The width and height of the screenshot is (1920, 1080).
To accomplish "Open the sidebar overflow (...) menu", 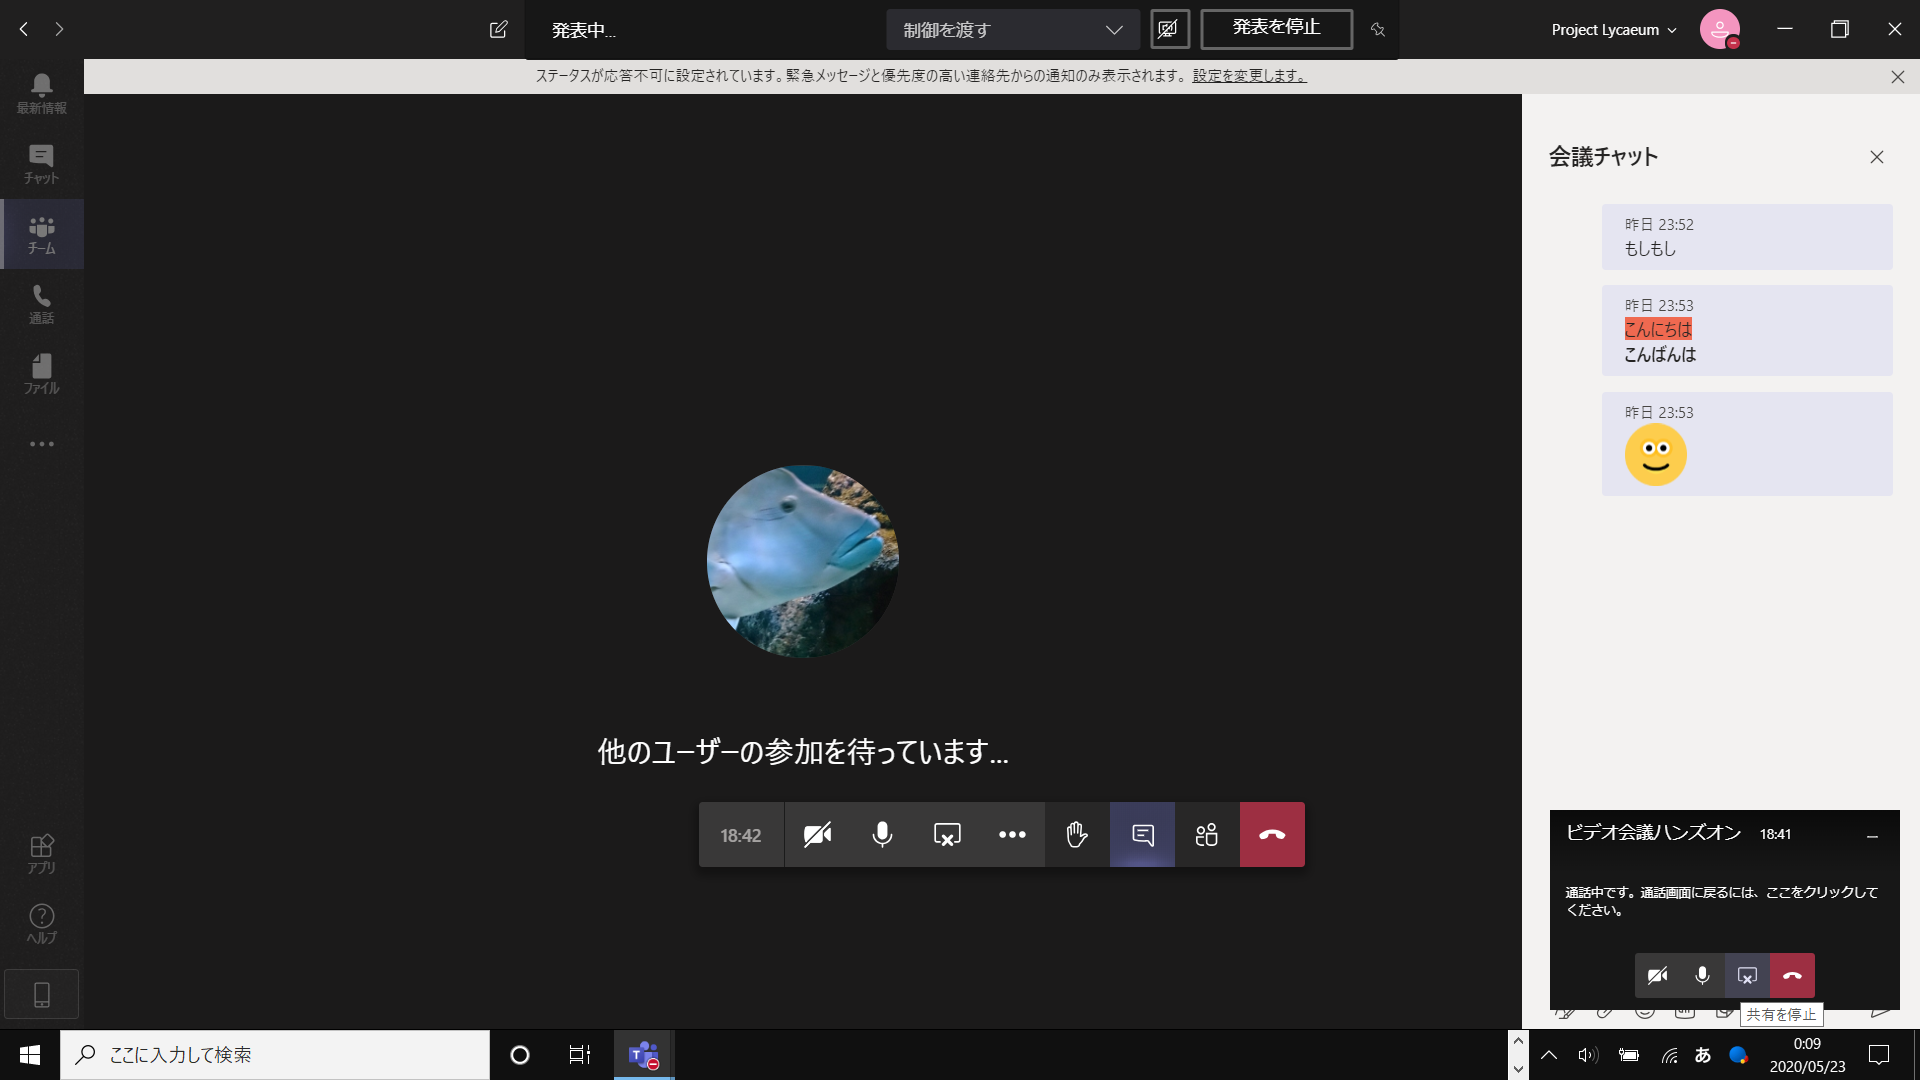I will tap(41, 443).
